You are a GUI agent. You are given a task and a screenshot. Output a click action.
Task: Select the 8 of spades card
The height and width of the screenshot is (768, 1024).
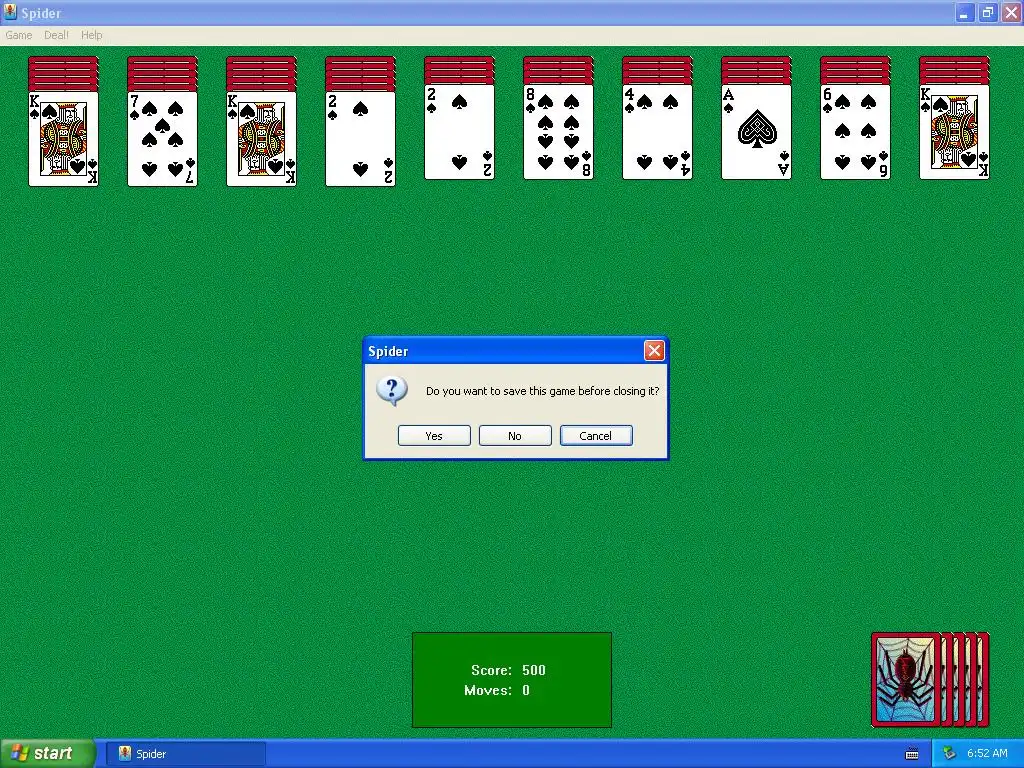pos(558,132)
